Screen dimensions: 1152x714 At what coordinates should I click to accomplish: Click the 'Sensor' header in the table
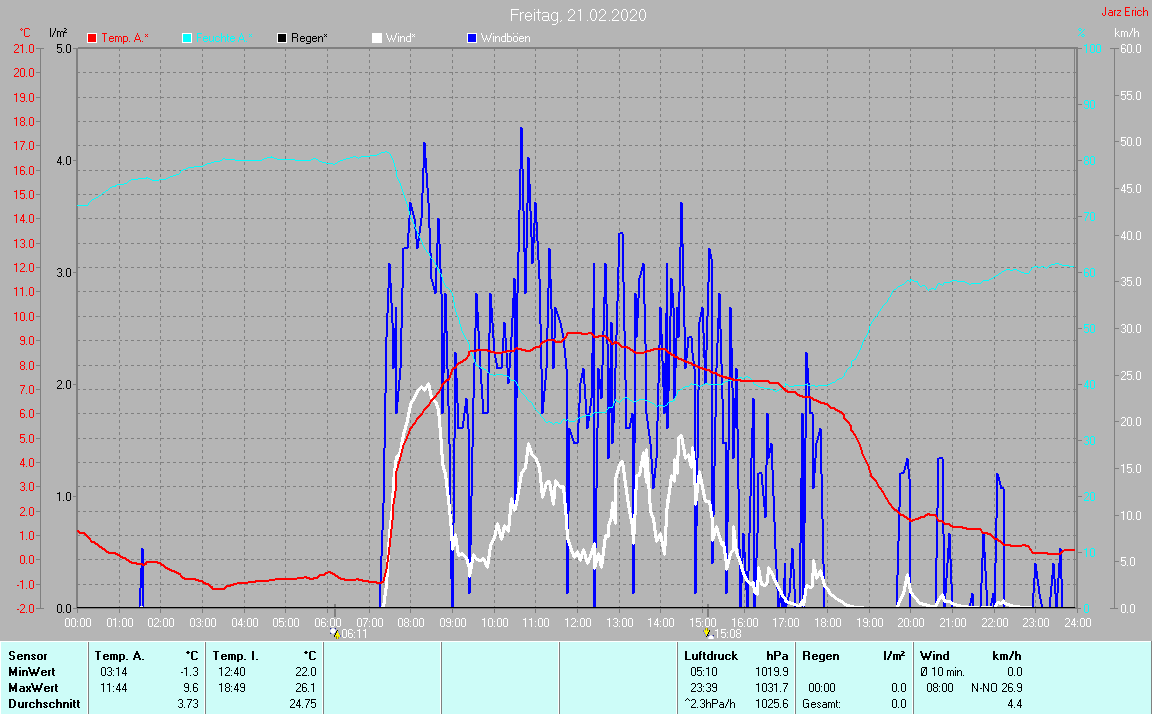(x=28, y=656)
